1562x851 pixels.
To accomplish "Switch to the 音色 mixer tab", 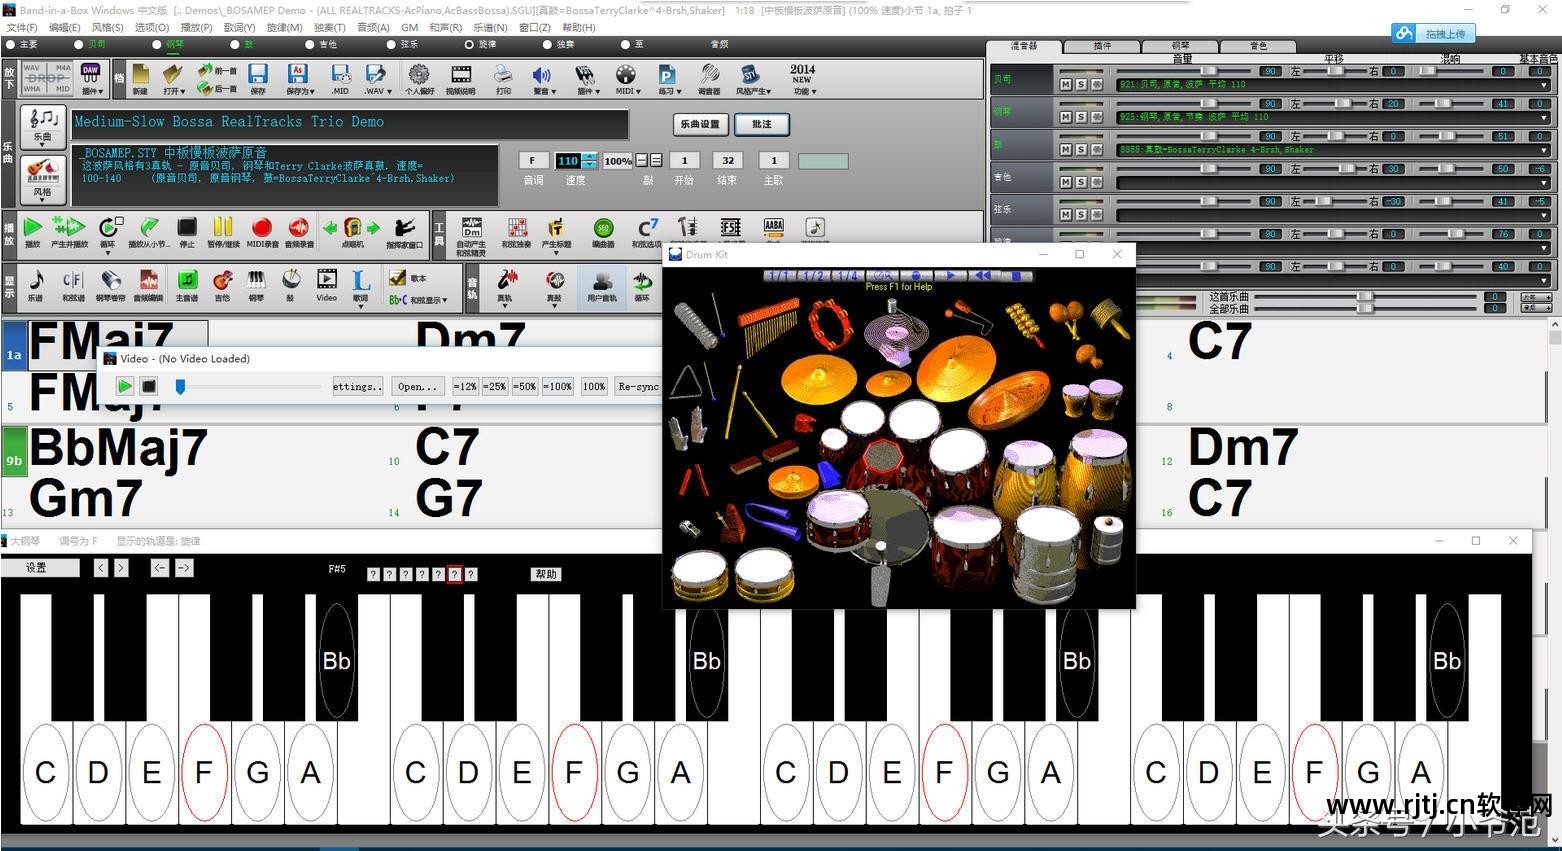I will 1258,46.
